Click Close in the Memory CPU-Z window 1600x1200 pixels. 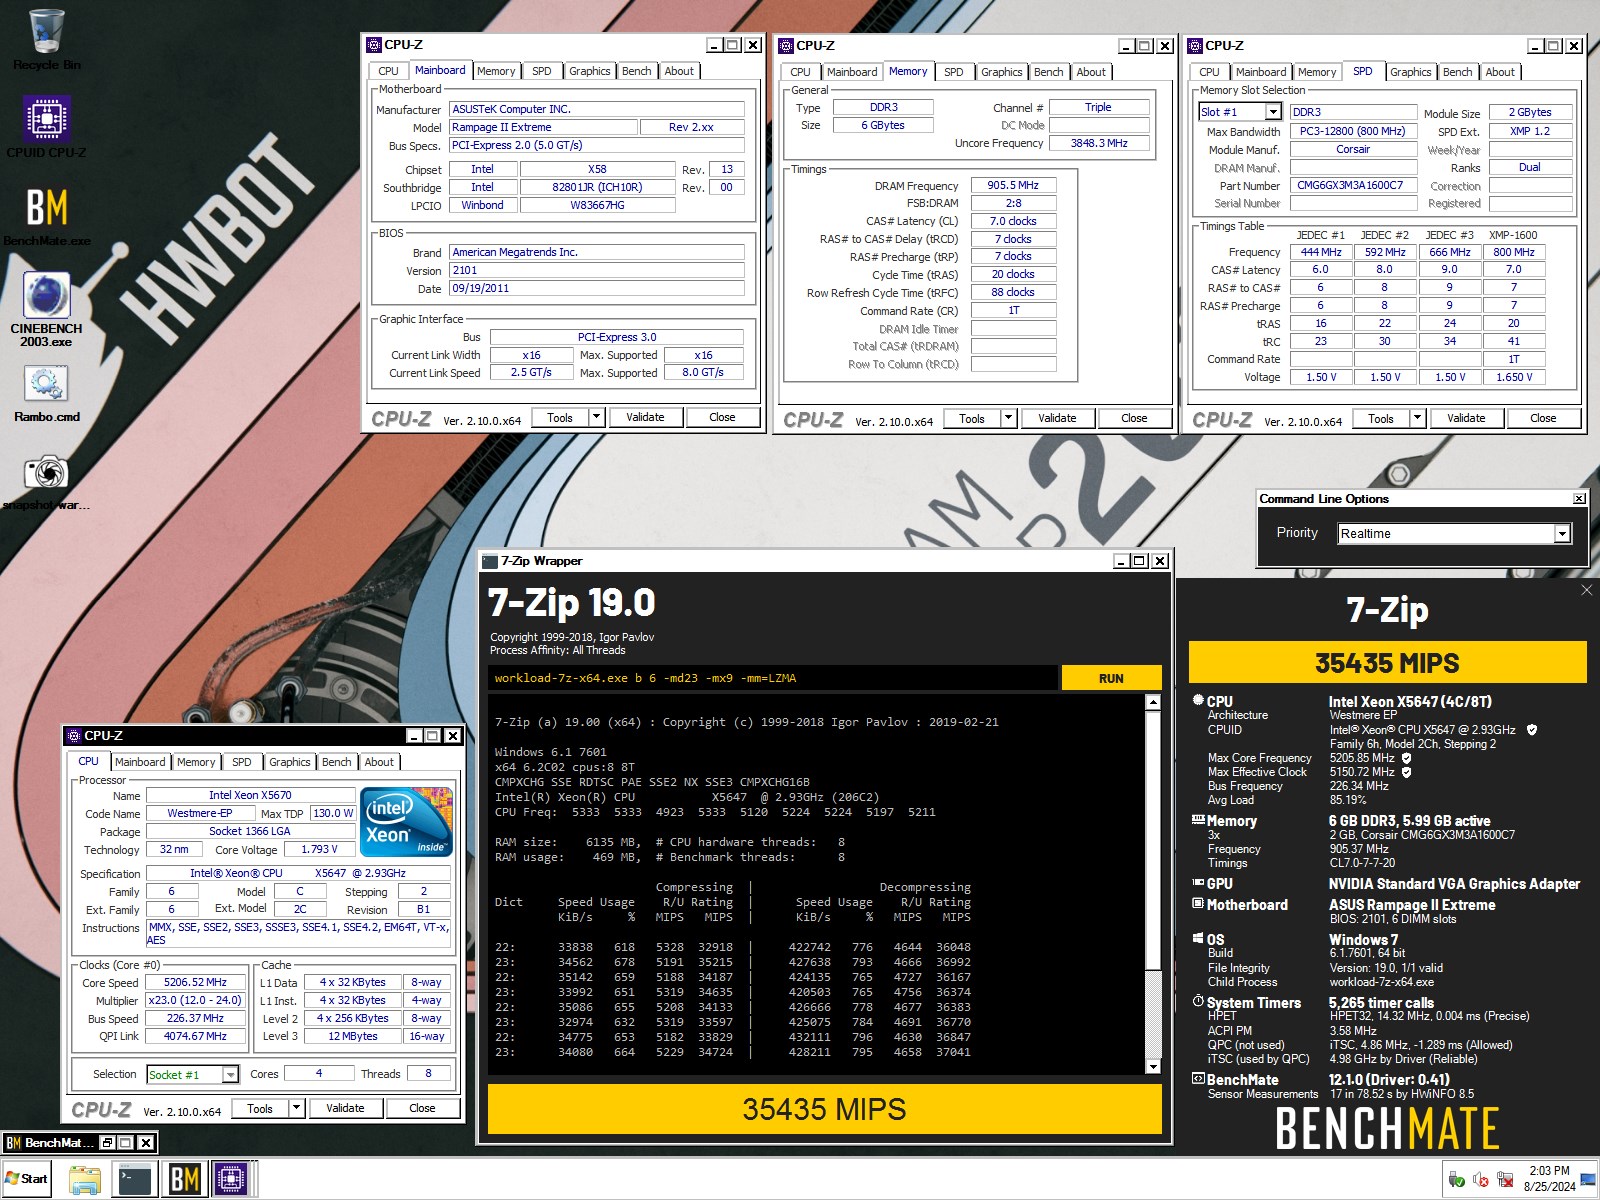click(1134, 418)
